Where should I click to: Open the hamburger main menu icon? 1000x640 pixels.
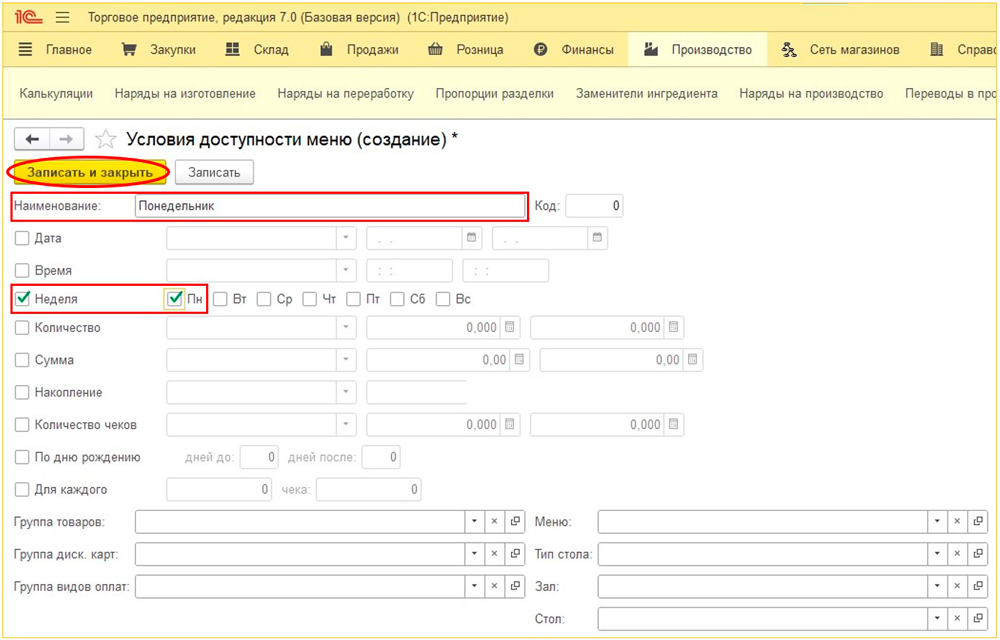[x=62, y=18]
